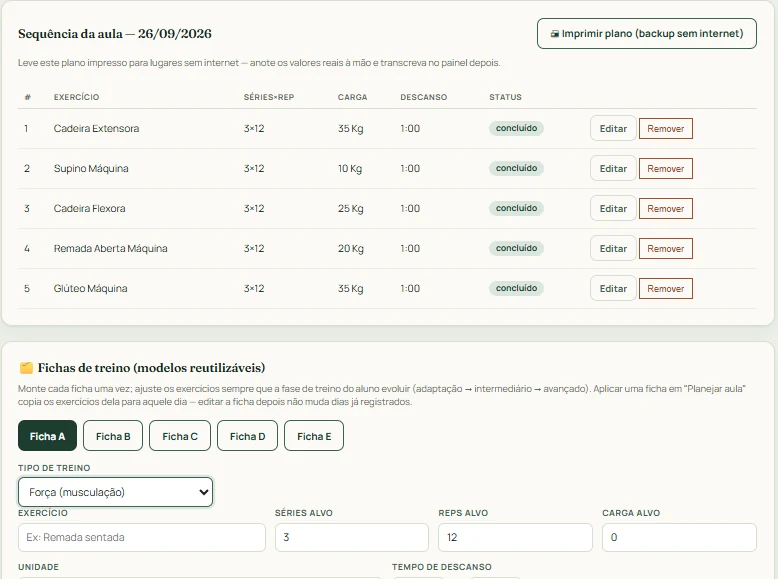Click the Séries alvo field
778x579 pixels.
(x=352, y=537)
